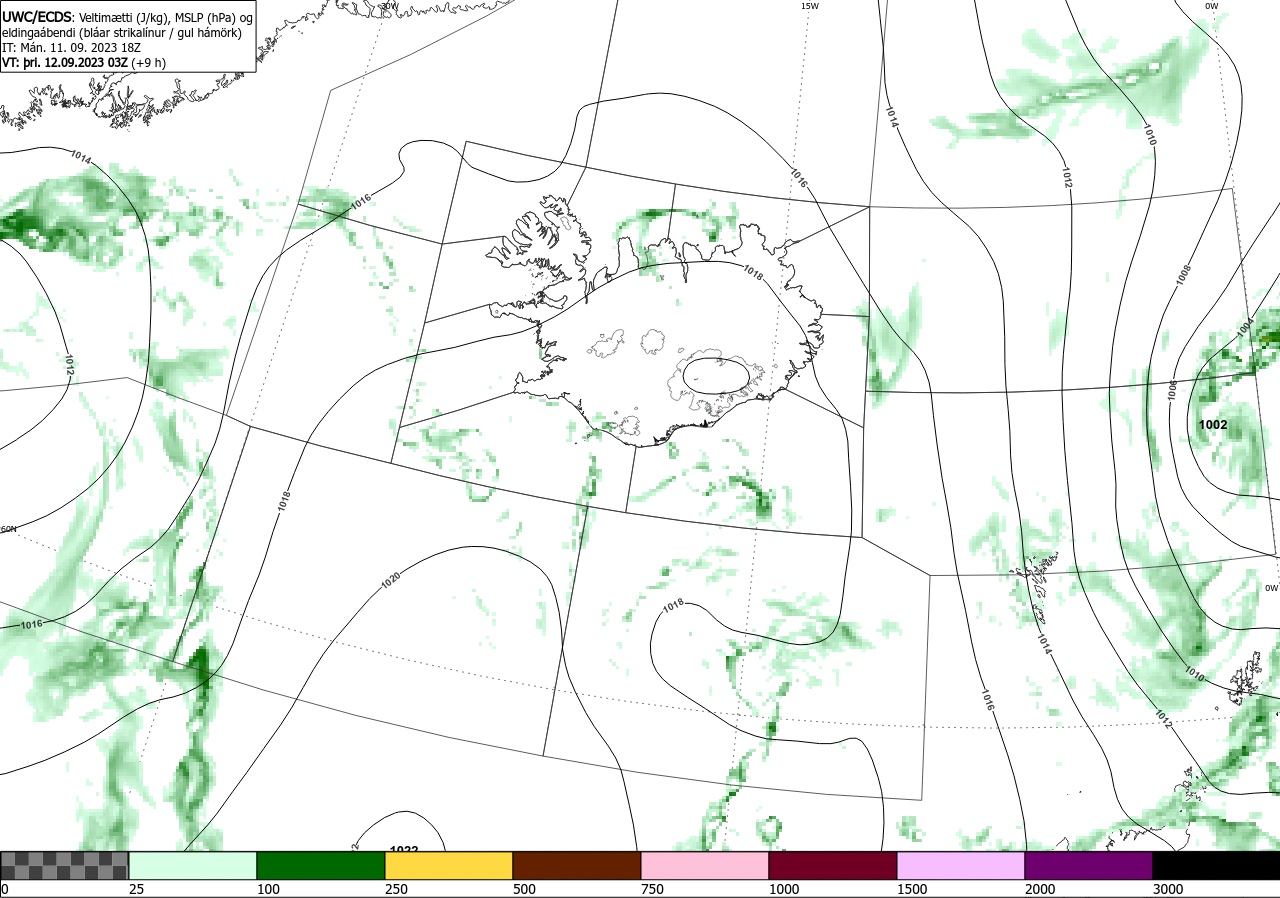Click the '1020' isobar label

390,578
